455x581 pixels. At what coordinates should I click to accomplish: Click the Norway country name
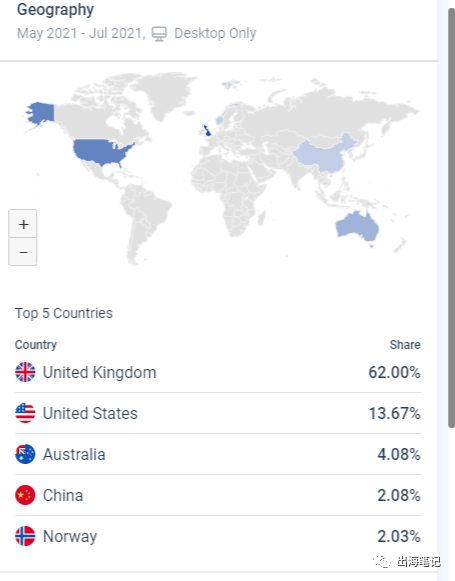tap(70, 537)
